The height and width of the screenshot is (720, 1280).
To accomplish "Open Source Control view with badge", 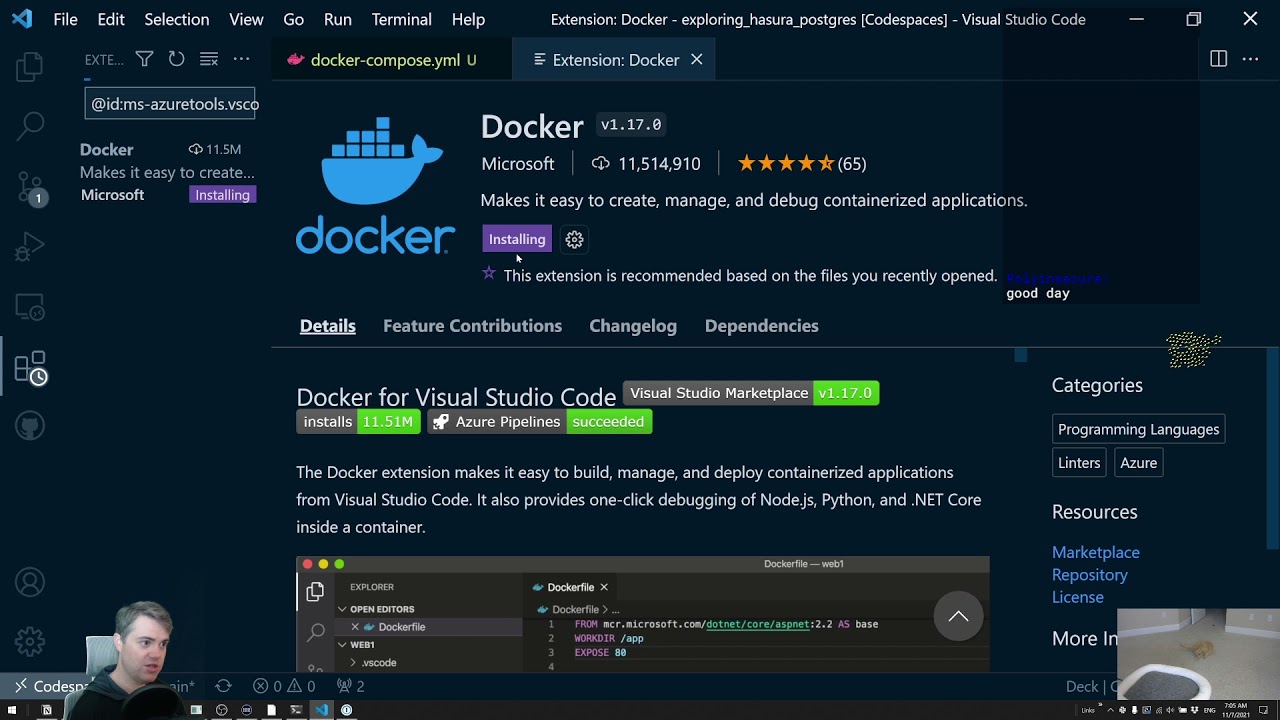I will [x=30, y=187].
